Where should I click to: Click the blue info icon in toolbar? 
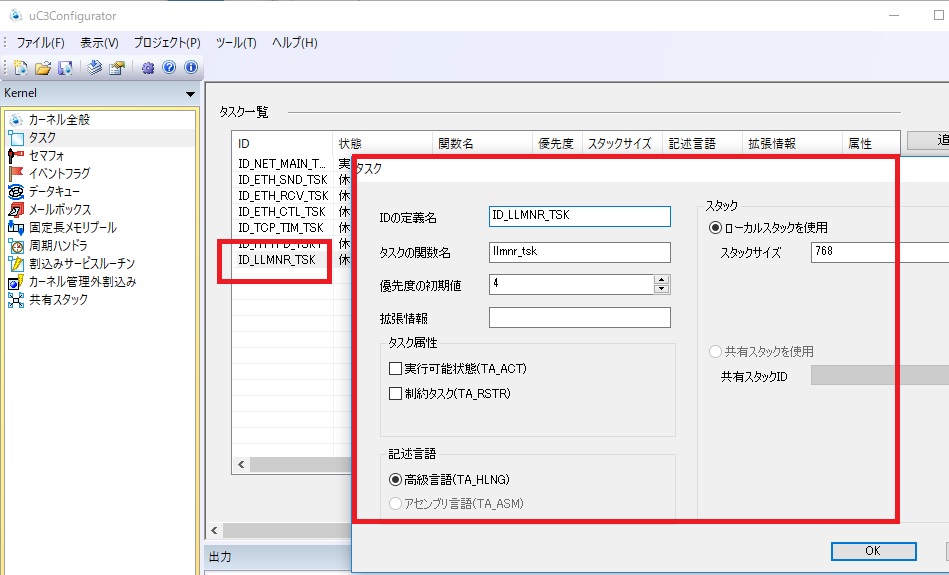pos(190,68)
